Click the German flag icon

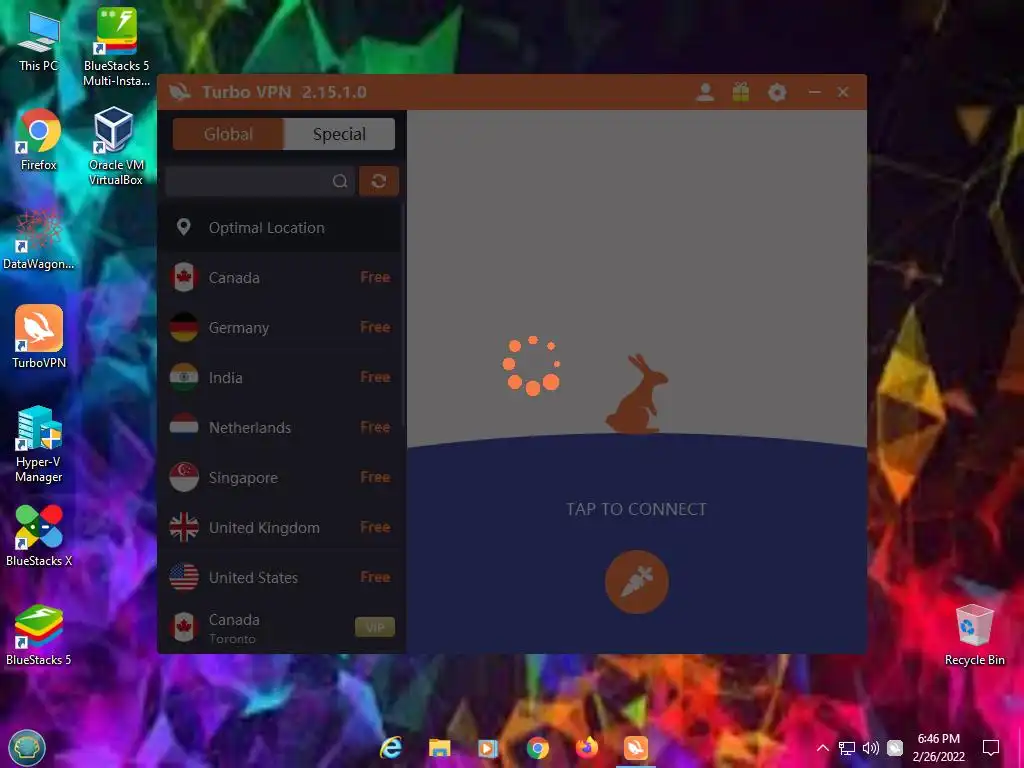(184, 327)
